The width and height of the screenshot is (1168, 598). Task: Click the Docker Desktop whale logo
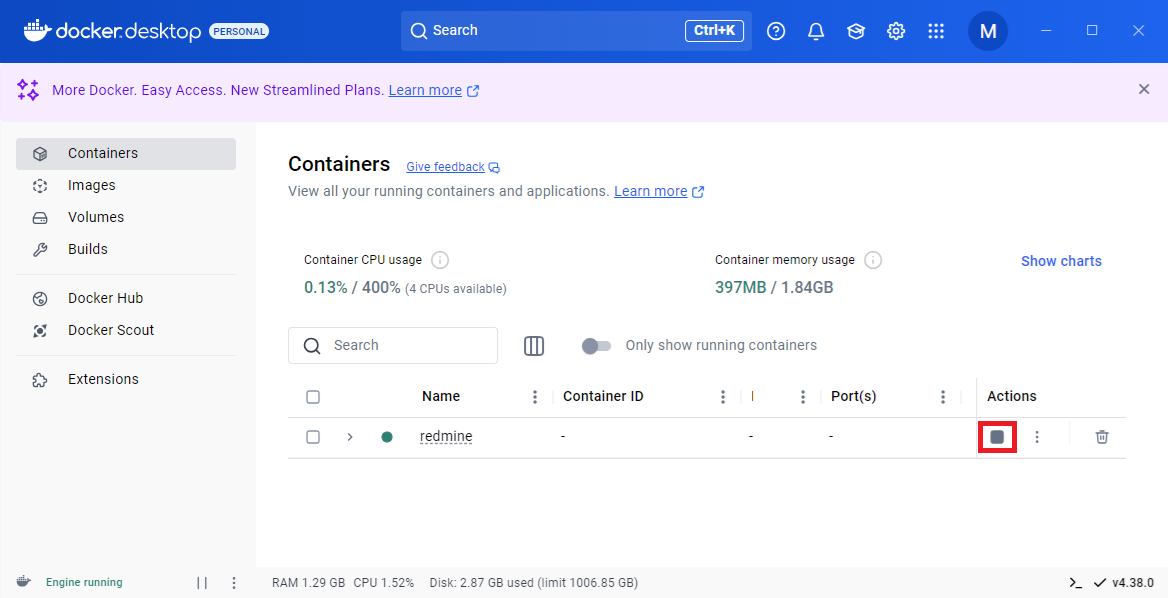[36, 30]
